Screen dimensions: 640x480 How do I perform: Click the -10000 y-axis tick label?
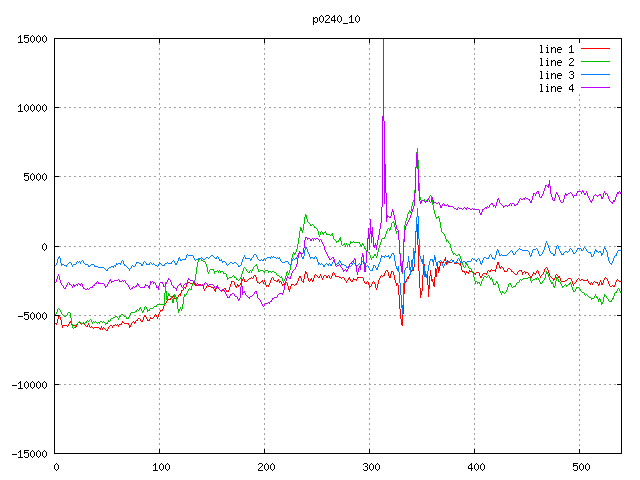[x=29, y=384]
